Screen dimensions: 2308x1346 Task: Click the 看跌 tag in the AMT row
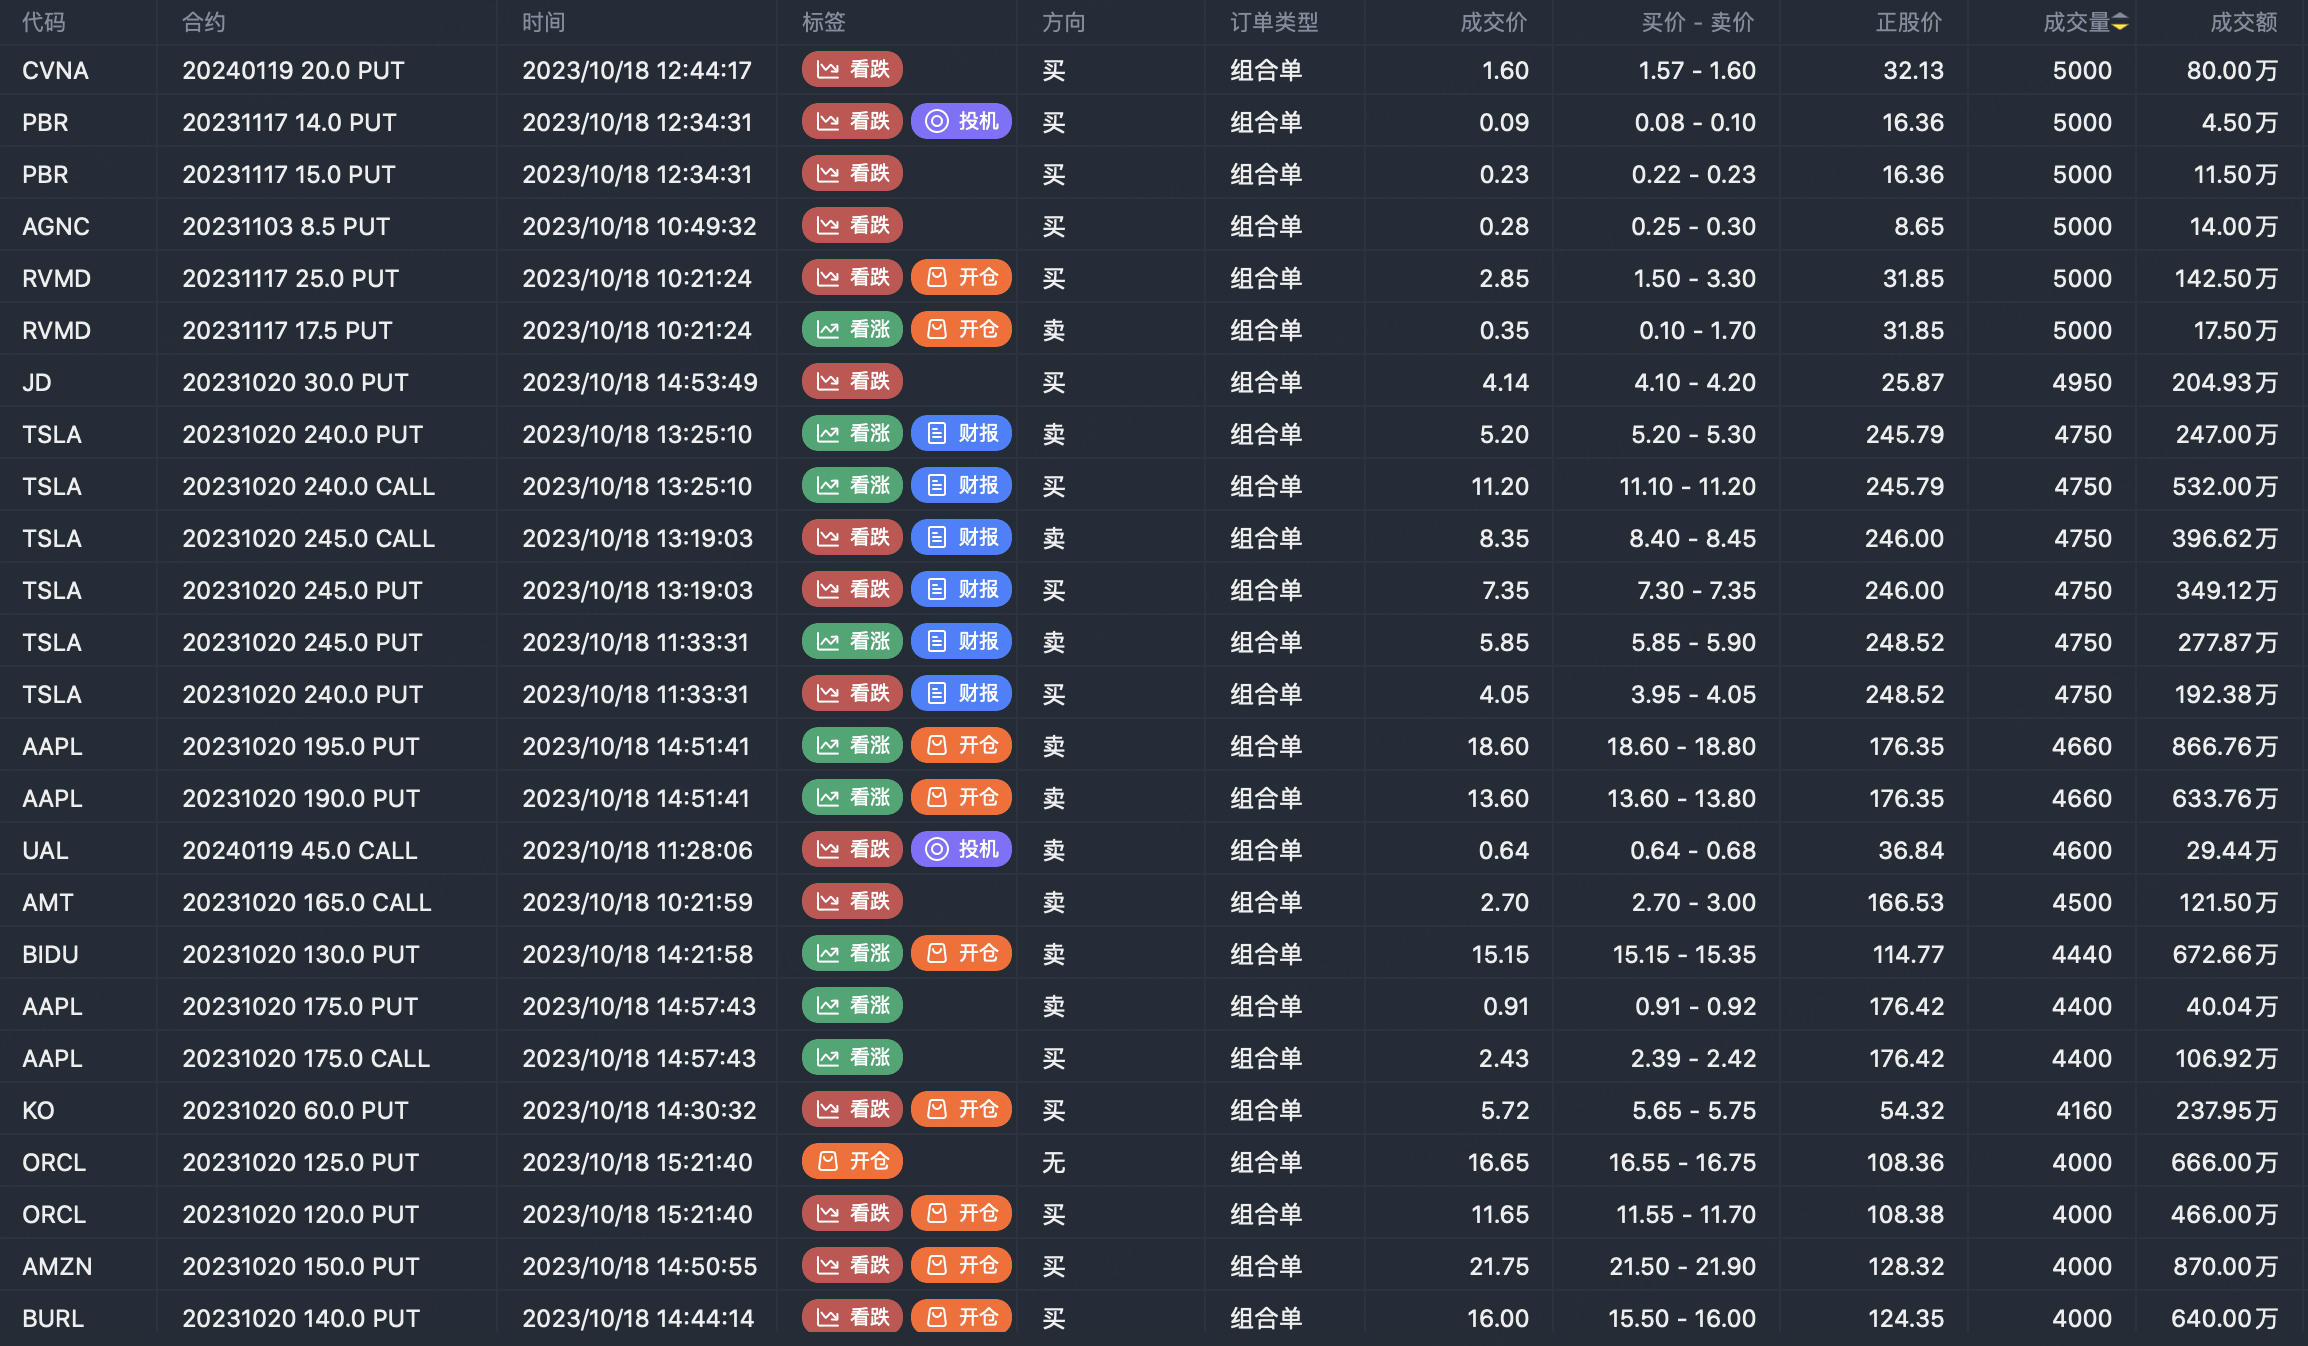(852, 901)
